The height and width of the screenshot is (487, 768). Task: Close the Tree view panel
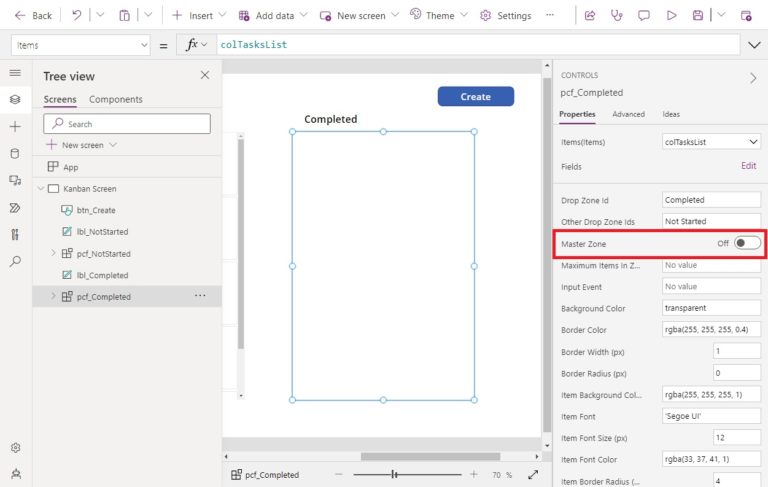pos(205,76)
